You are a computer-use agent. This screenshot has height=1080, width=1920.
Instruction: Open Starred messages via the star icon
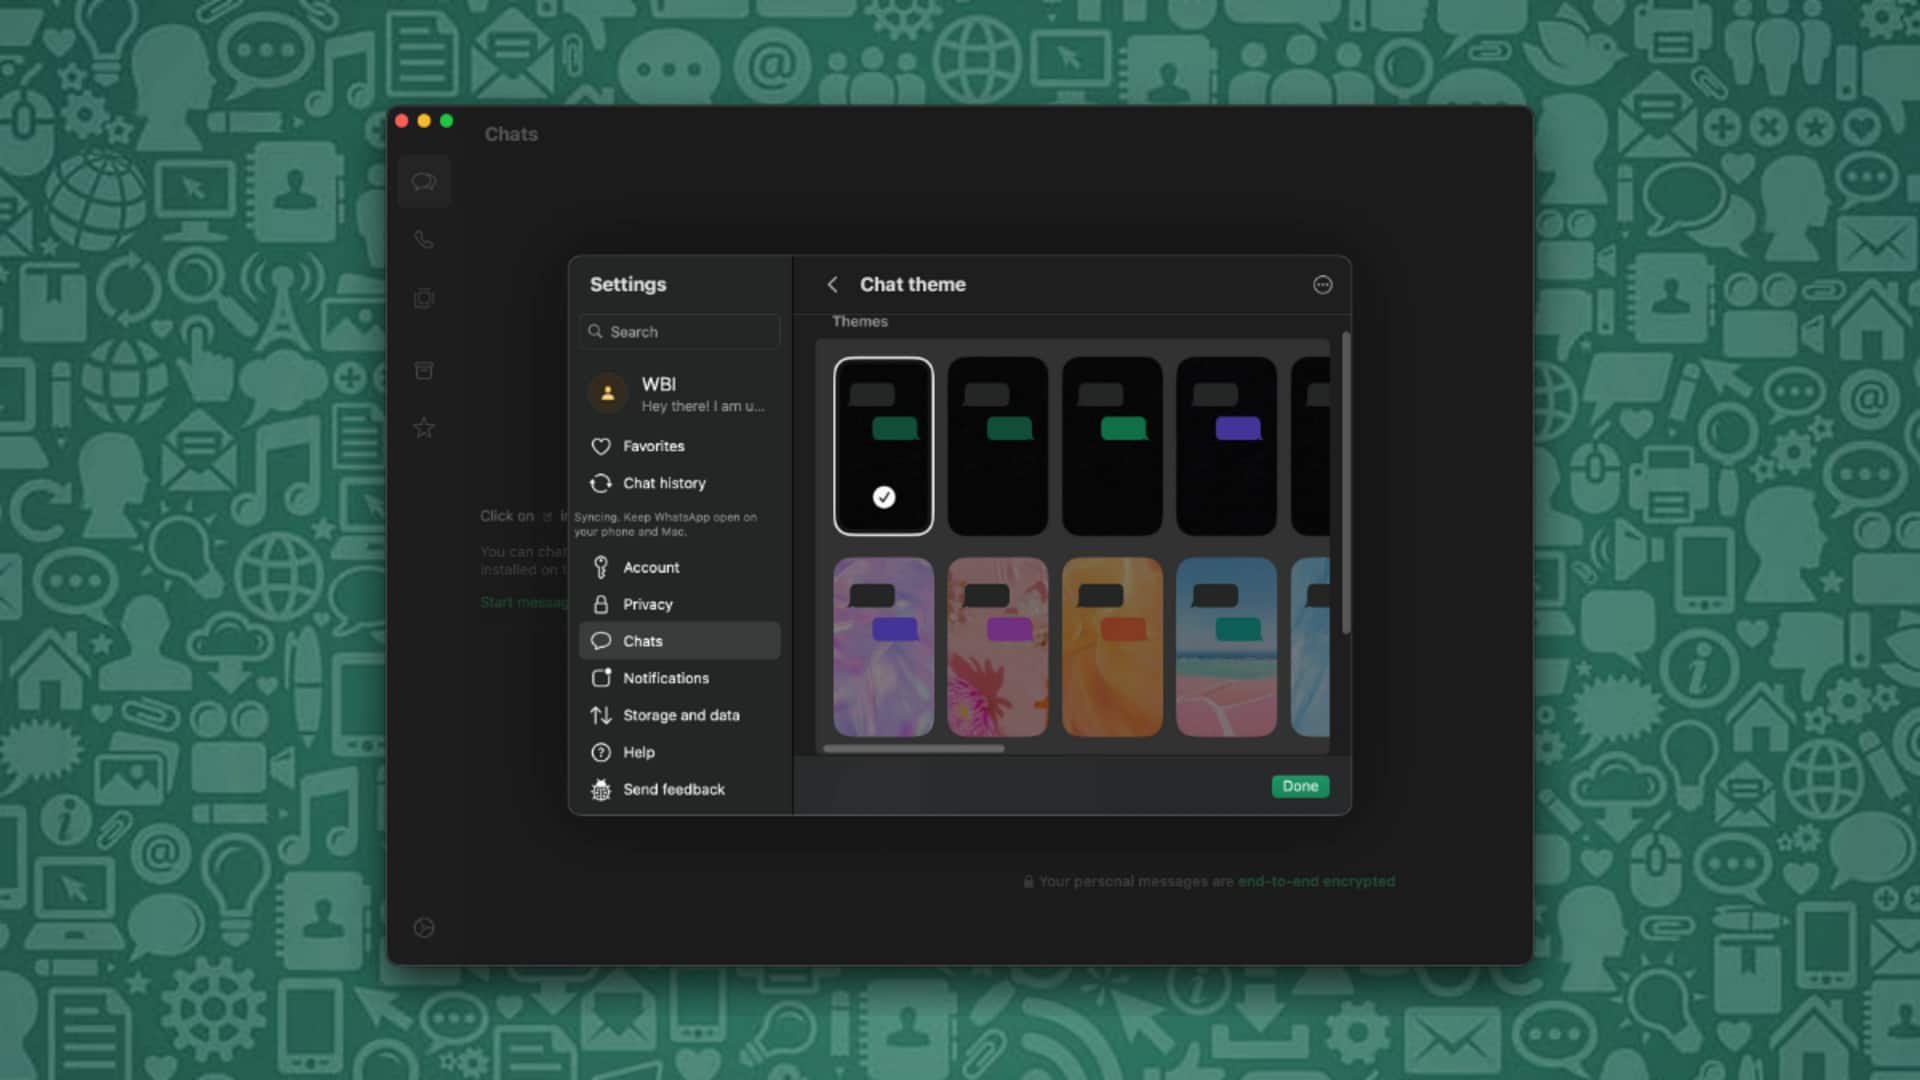pos(424,427)
